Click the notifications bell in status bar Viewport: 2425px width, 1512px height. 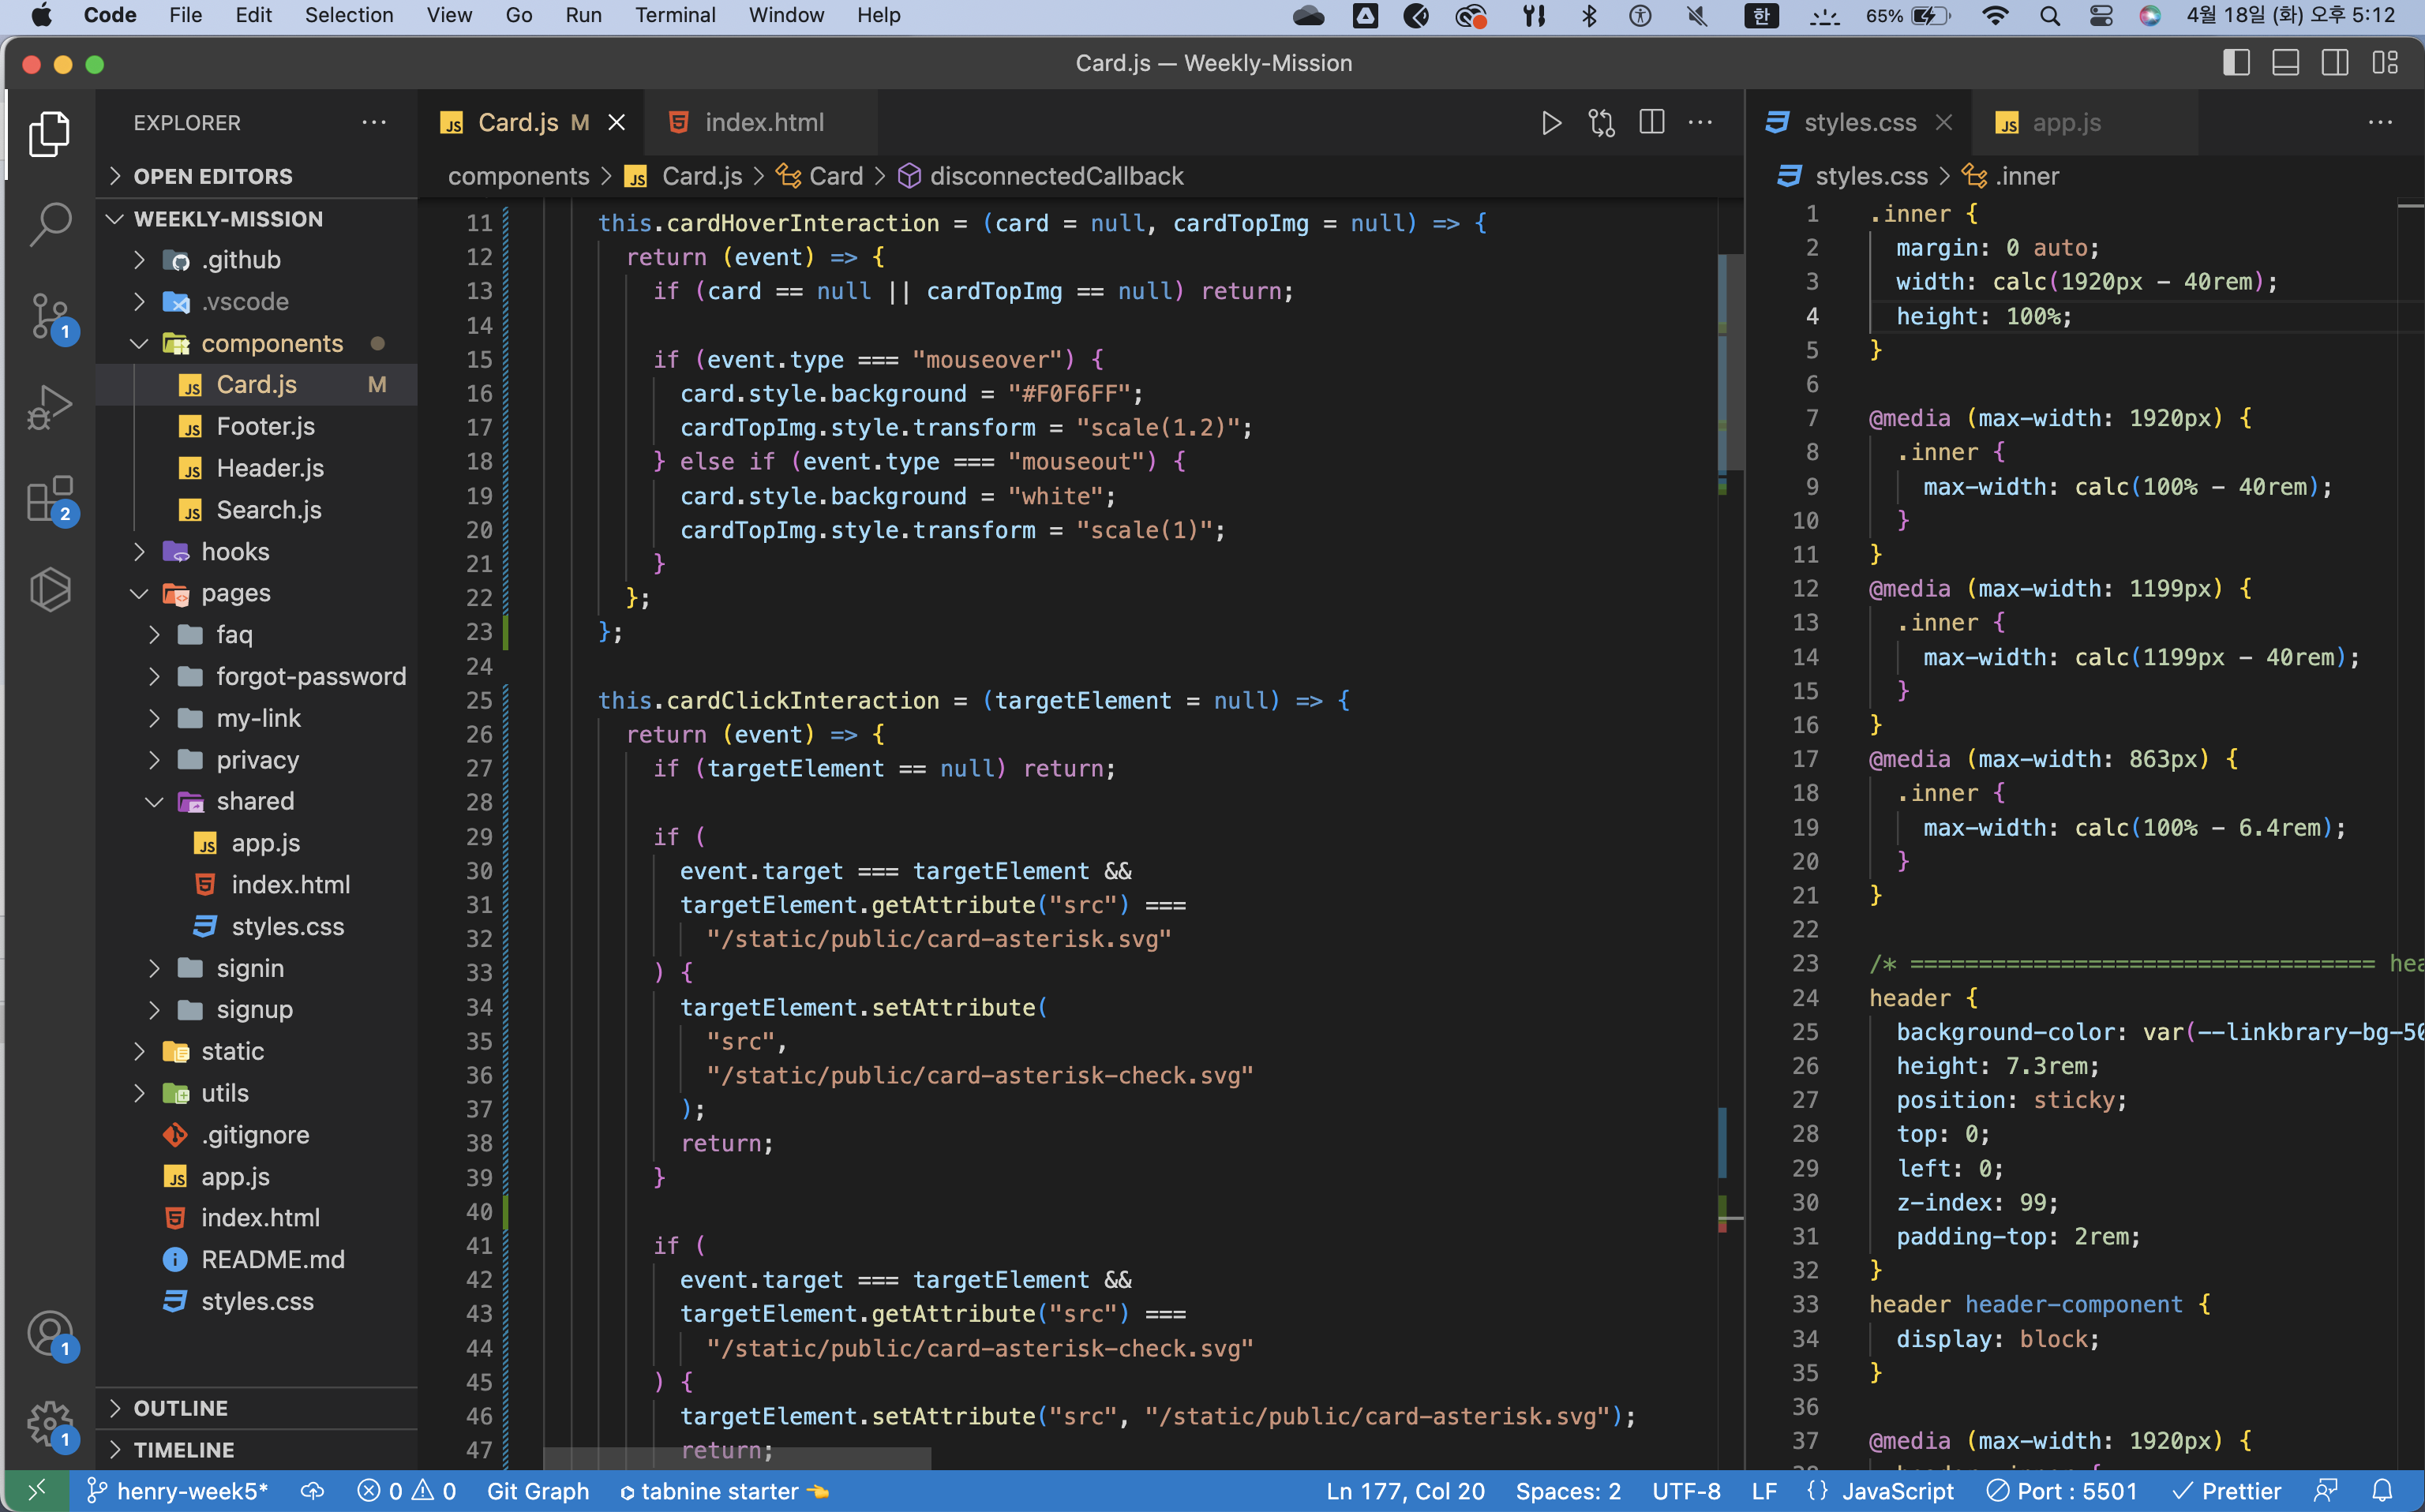tap(2382, 1491)
